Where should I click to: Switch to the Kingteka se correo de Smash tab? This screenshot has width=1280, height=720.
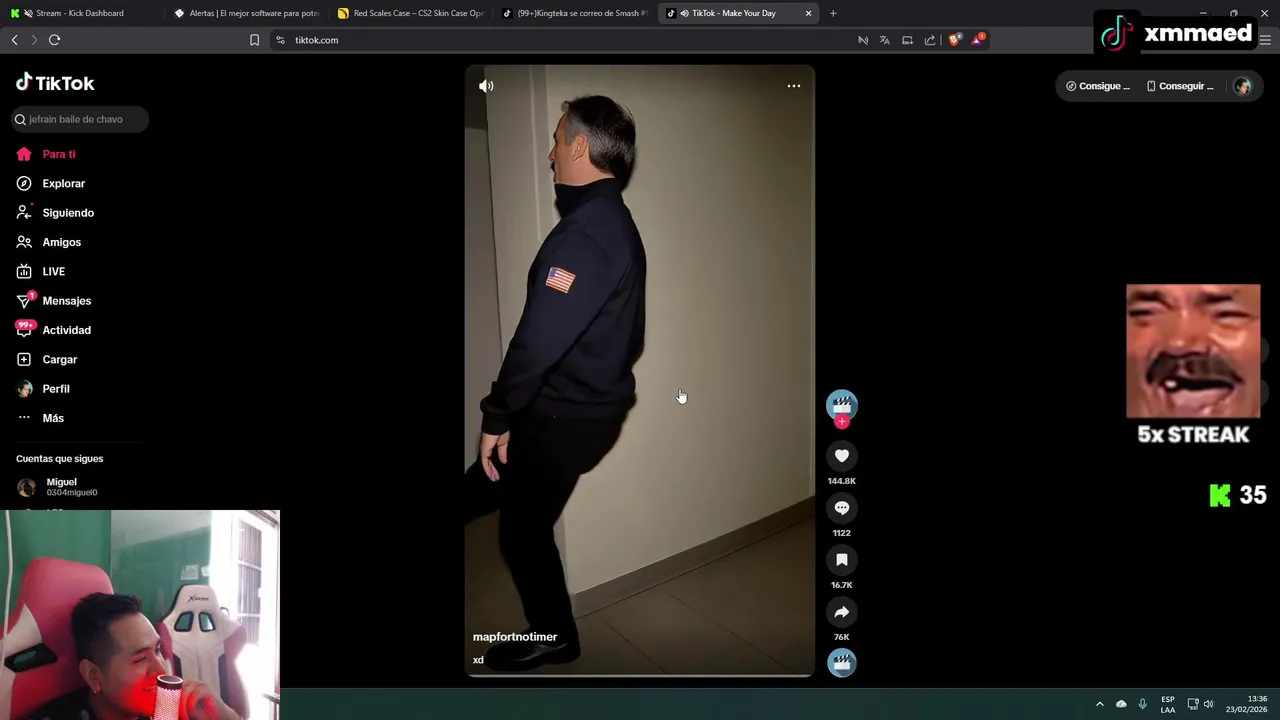tap(575, 13)
